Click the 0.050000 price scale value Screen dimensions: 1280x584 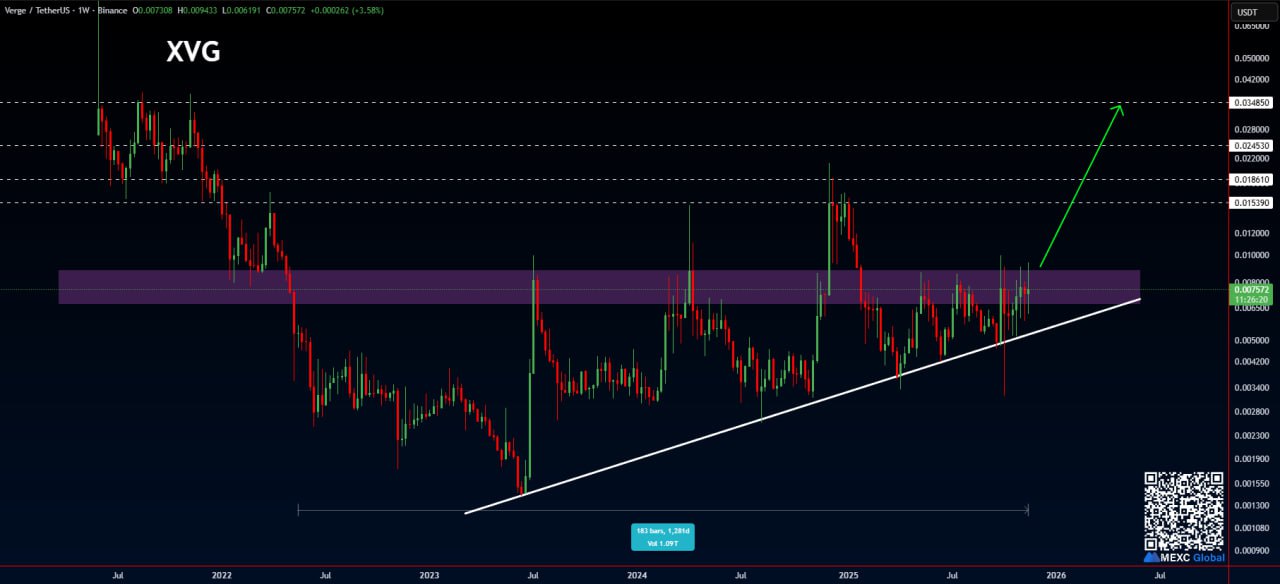1251,58
